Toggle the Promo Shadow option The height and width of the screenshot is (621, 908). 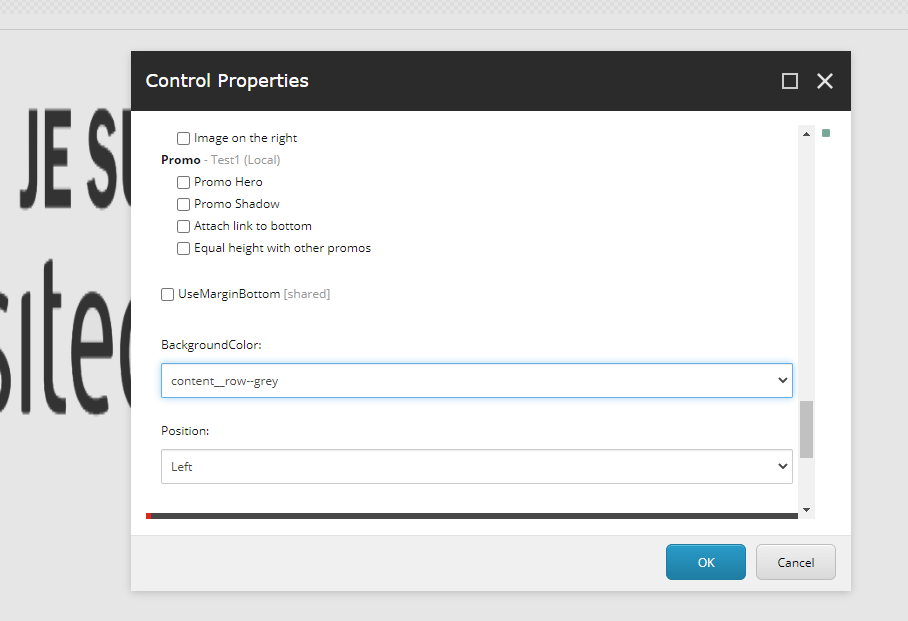point(183,204)
